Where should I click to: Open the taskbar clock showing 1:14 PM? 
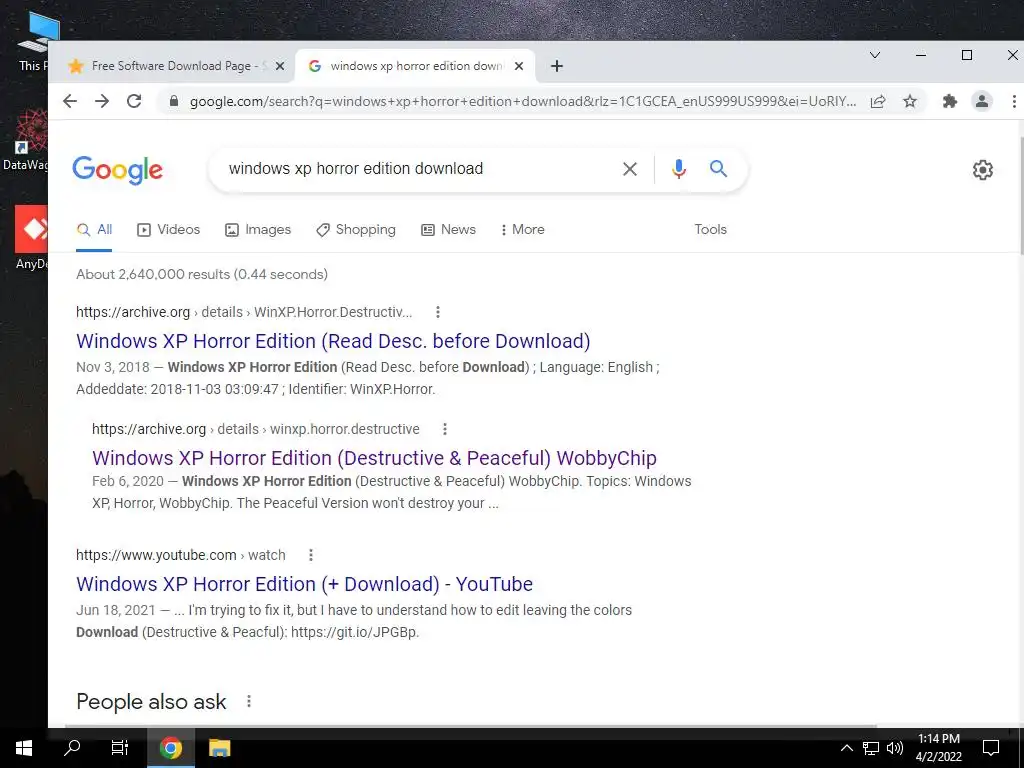point(938,748)
